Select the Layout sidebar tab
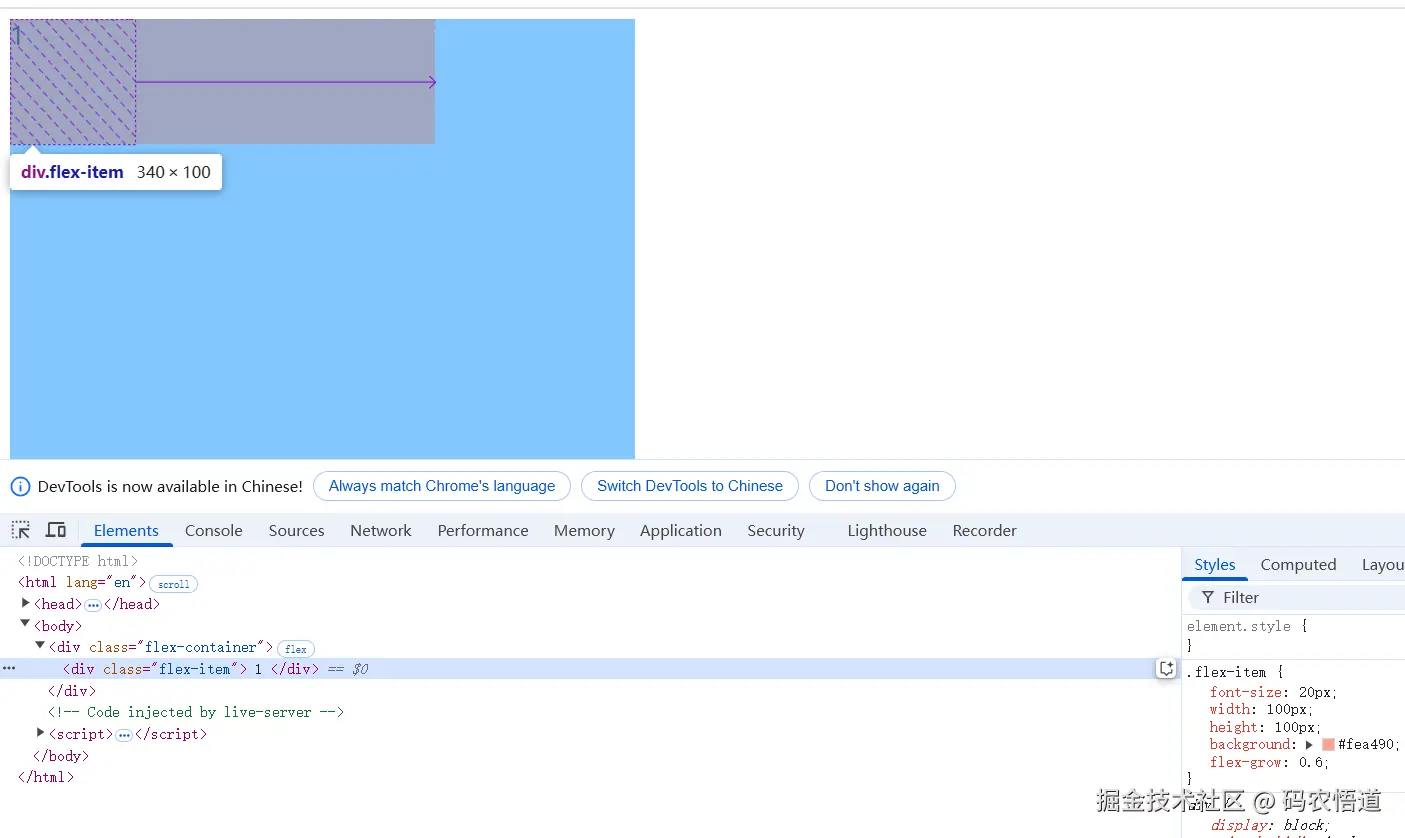This screenshot has width=1405, height=838. [1383, 565]
